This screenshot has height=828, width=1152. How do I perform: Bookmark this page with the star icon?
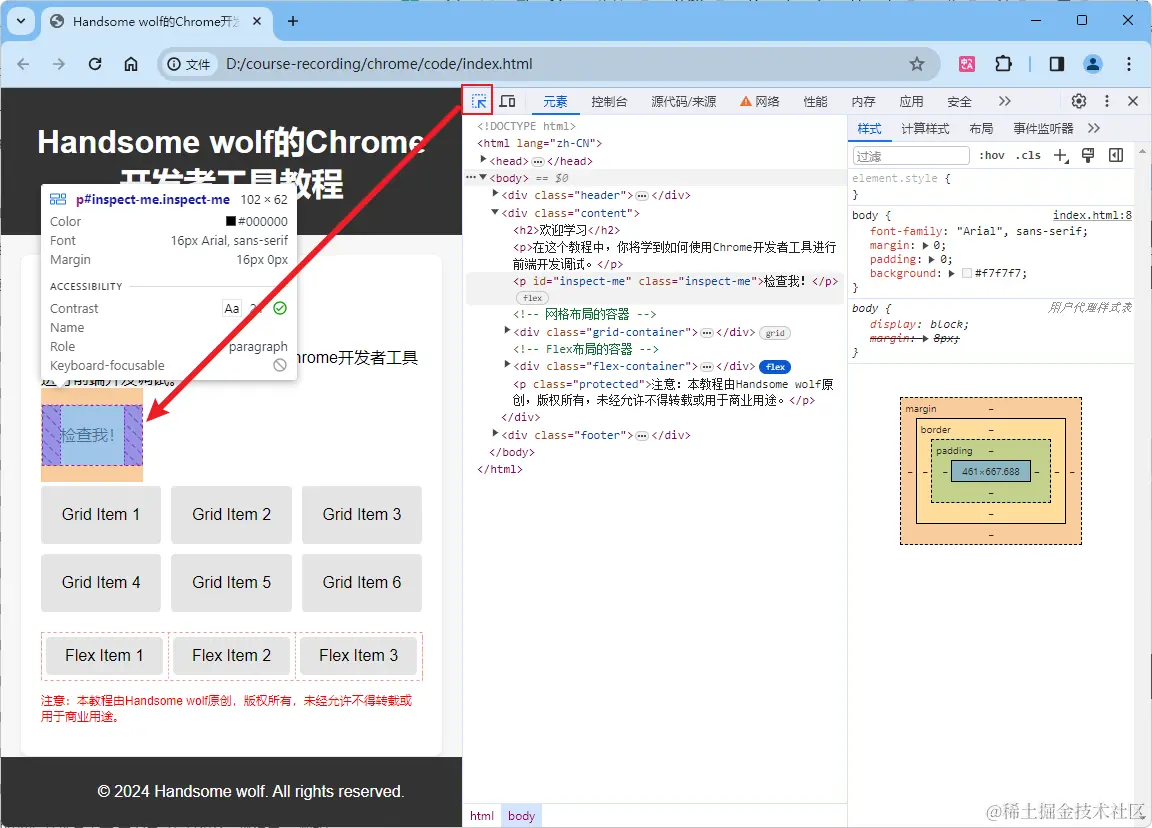coord(917,64)
